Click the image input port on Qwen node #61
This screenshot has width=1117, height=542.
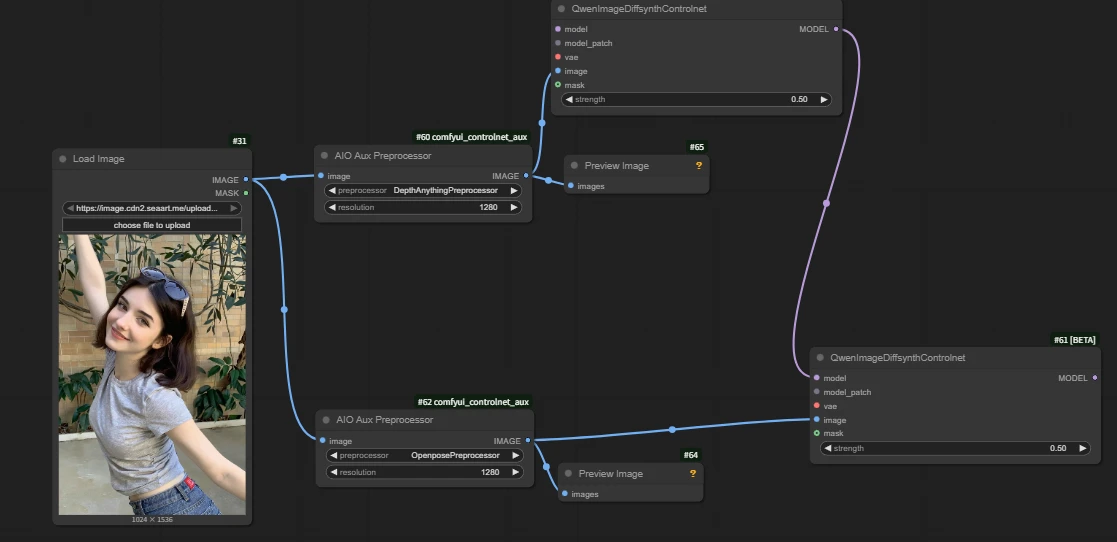816,419
